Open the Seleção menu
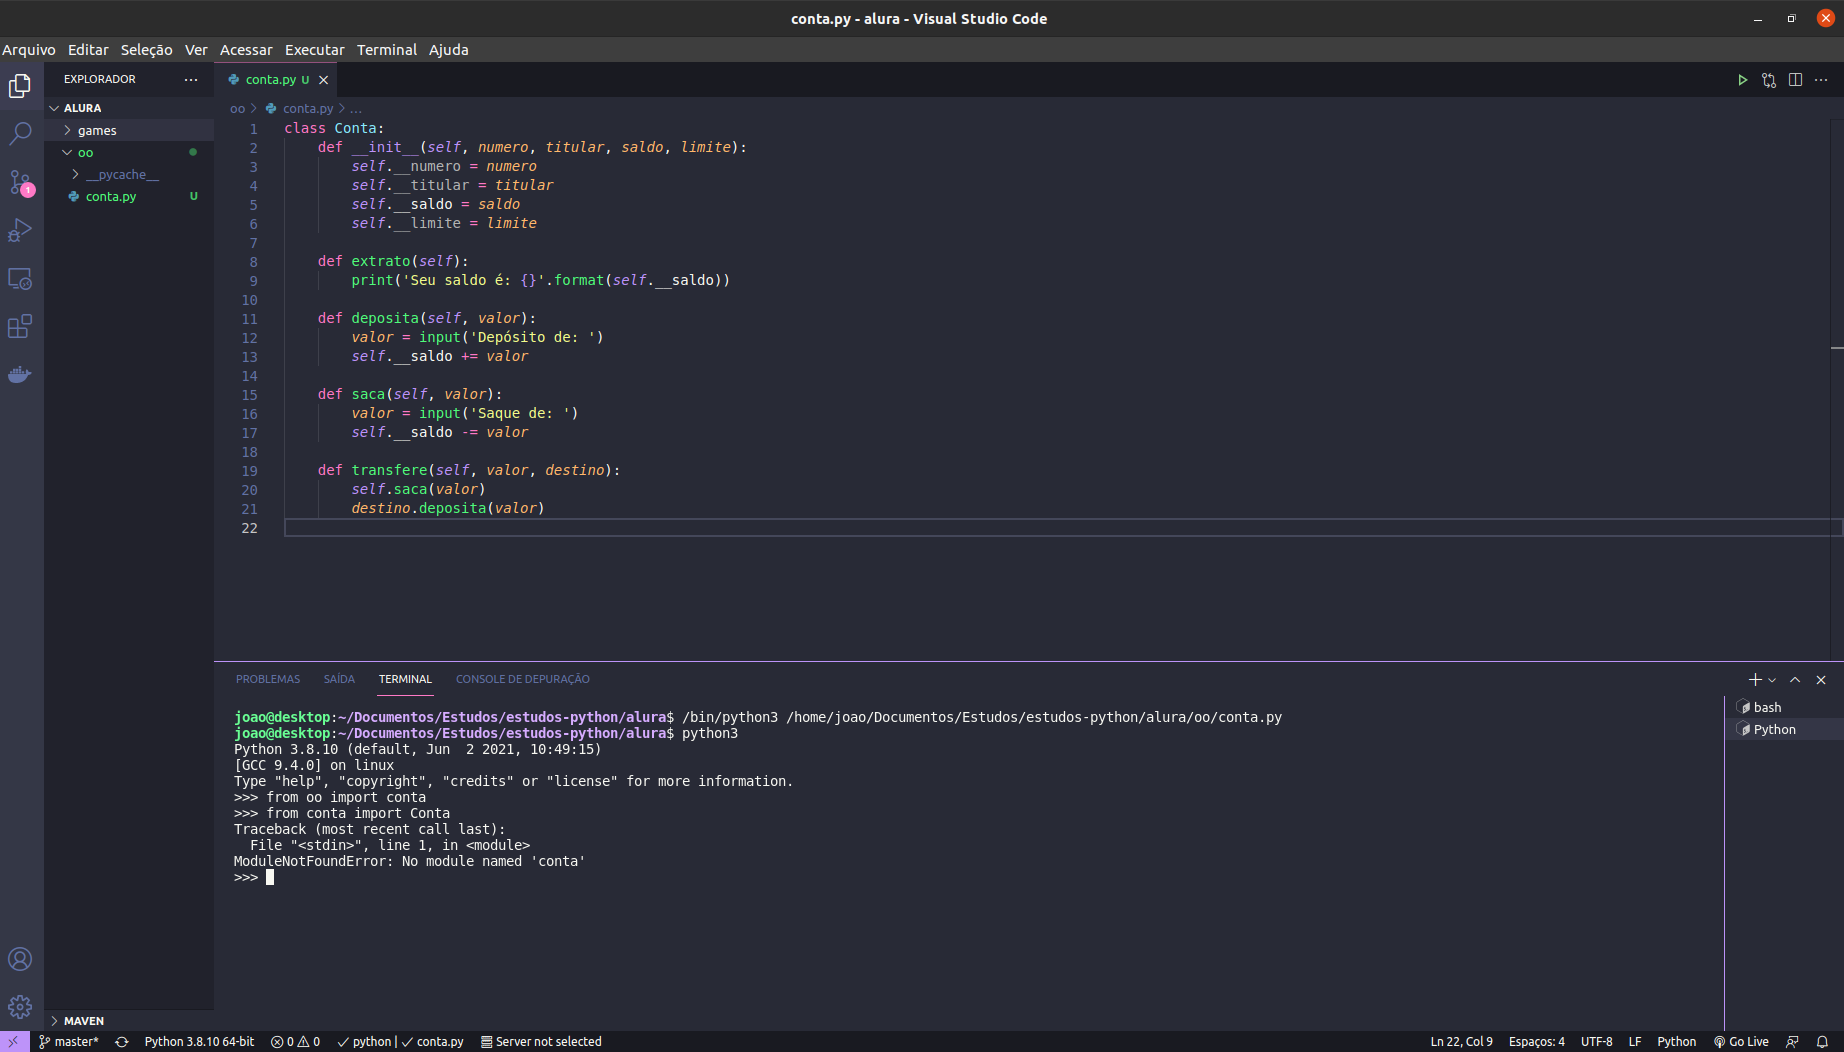 (146, 49)
